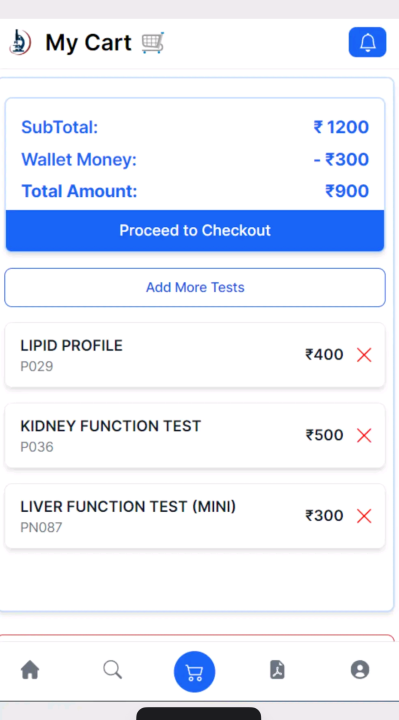This screenshot has height=720, width=399.
Task: Go to Home via house icon
Action: [30, 670]
